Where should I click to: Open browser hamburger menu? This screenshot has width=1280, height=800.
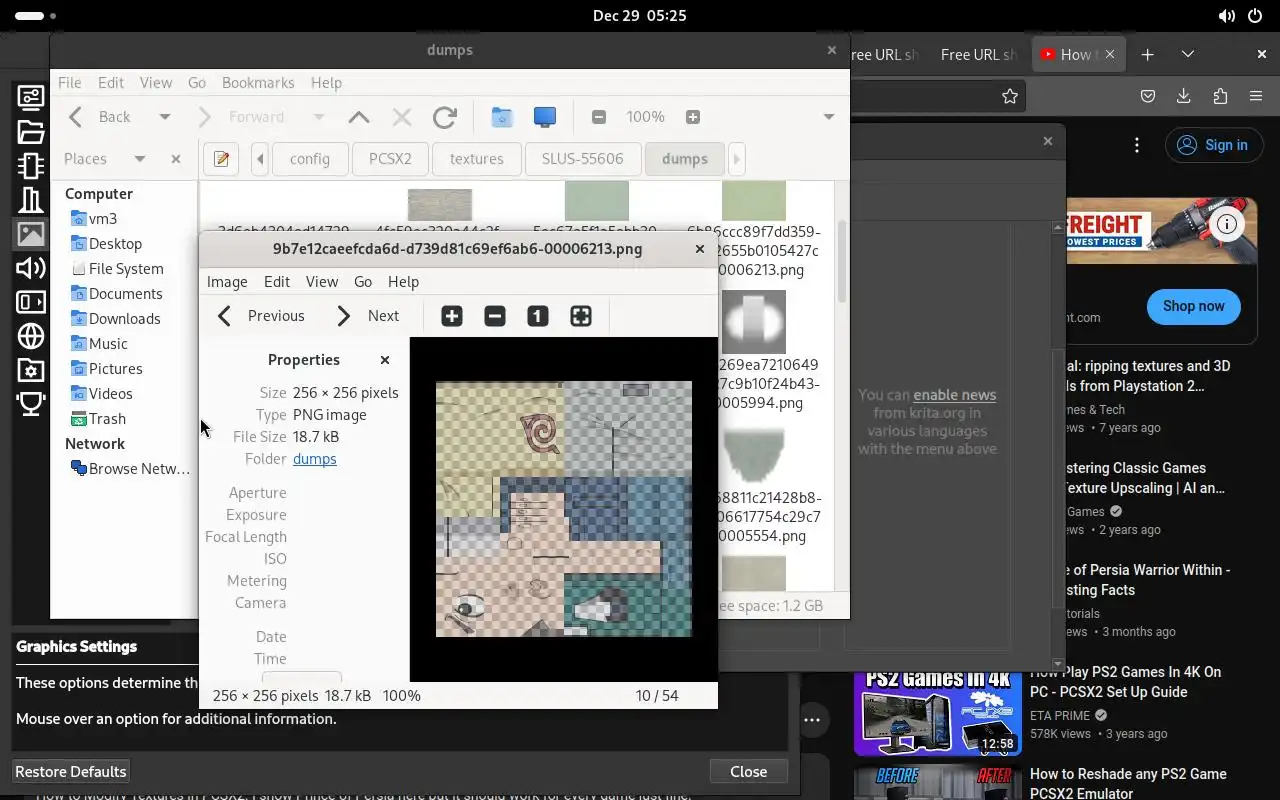tap(1256, 96)
